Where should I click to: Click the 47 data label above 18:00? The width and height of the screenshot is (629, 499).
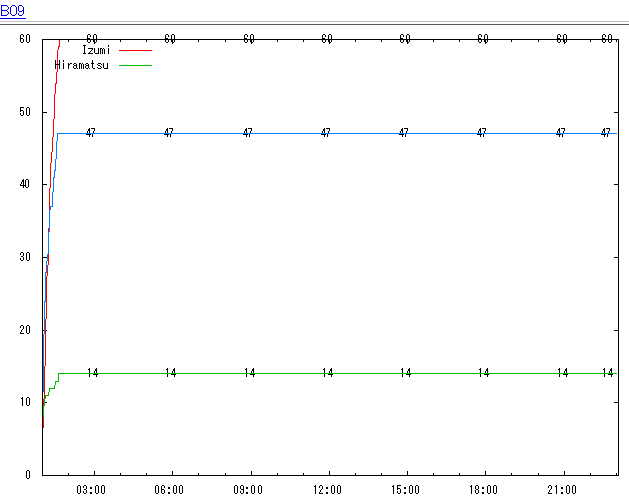[x=481, y=132]
